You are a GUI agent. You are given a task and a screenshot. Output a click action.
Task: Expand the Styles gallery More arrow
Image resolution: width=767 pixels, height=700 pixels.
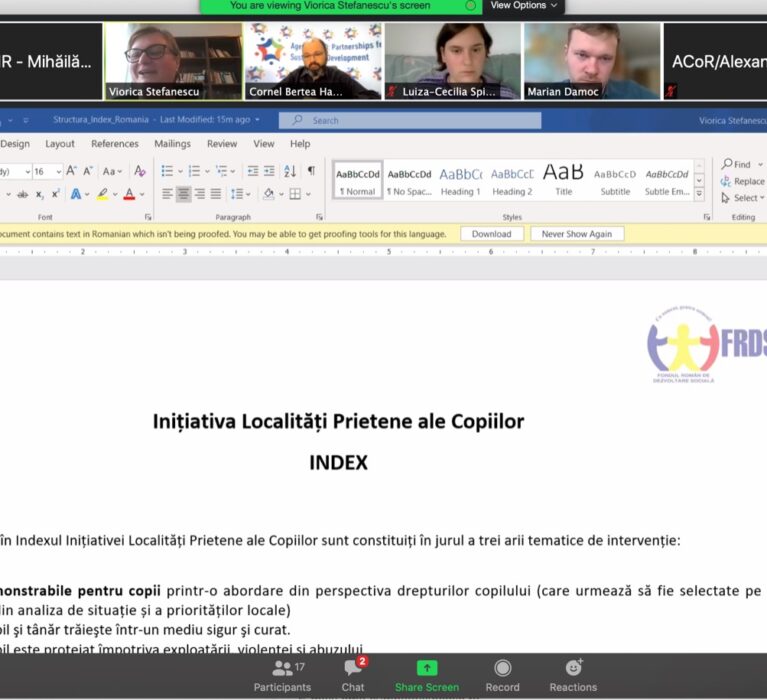[x=699, y=194]
